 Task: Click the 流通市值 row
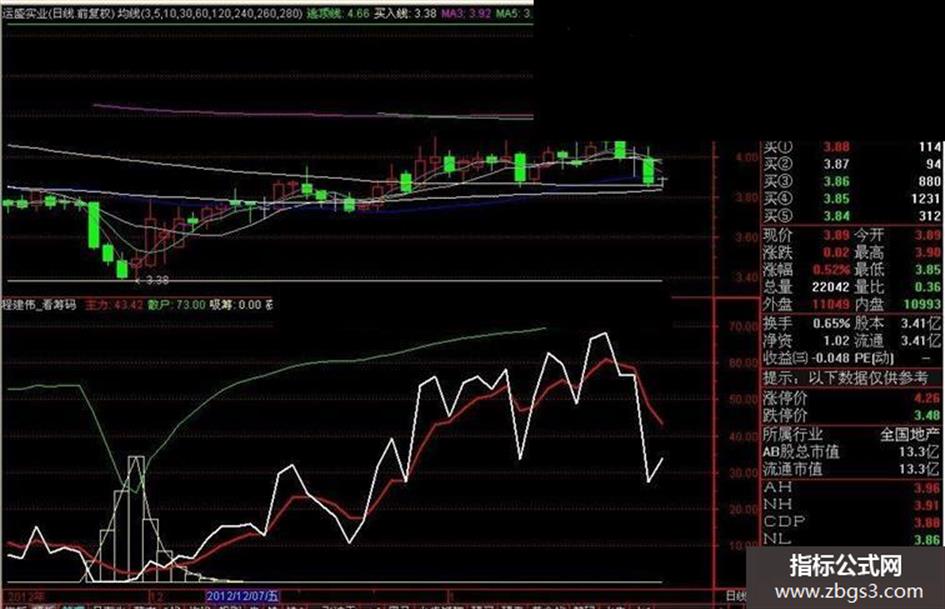point(852,469)
